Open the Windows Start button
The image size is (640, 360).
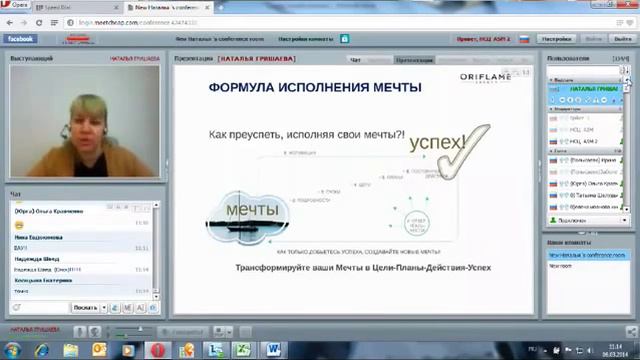click(13, 351)
